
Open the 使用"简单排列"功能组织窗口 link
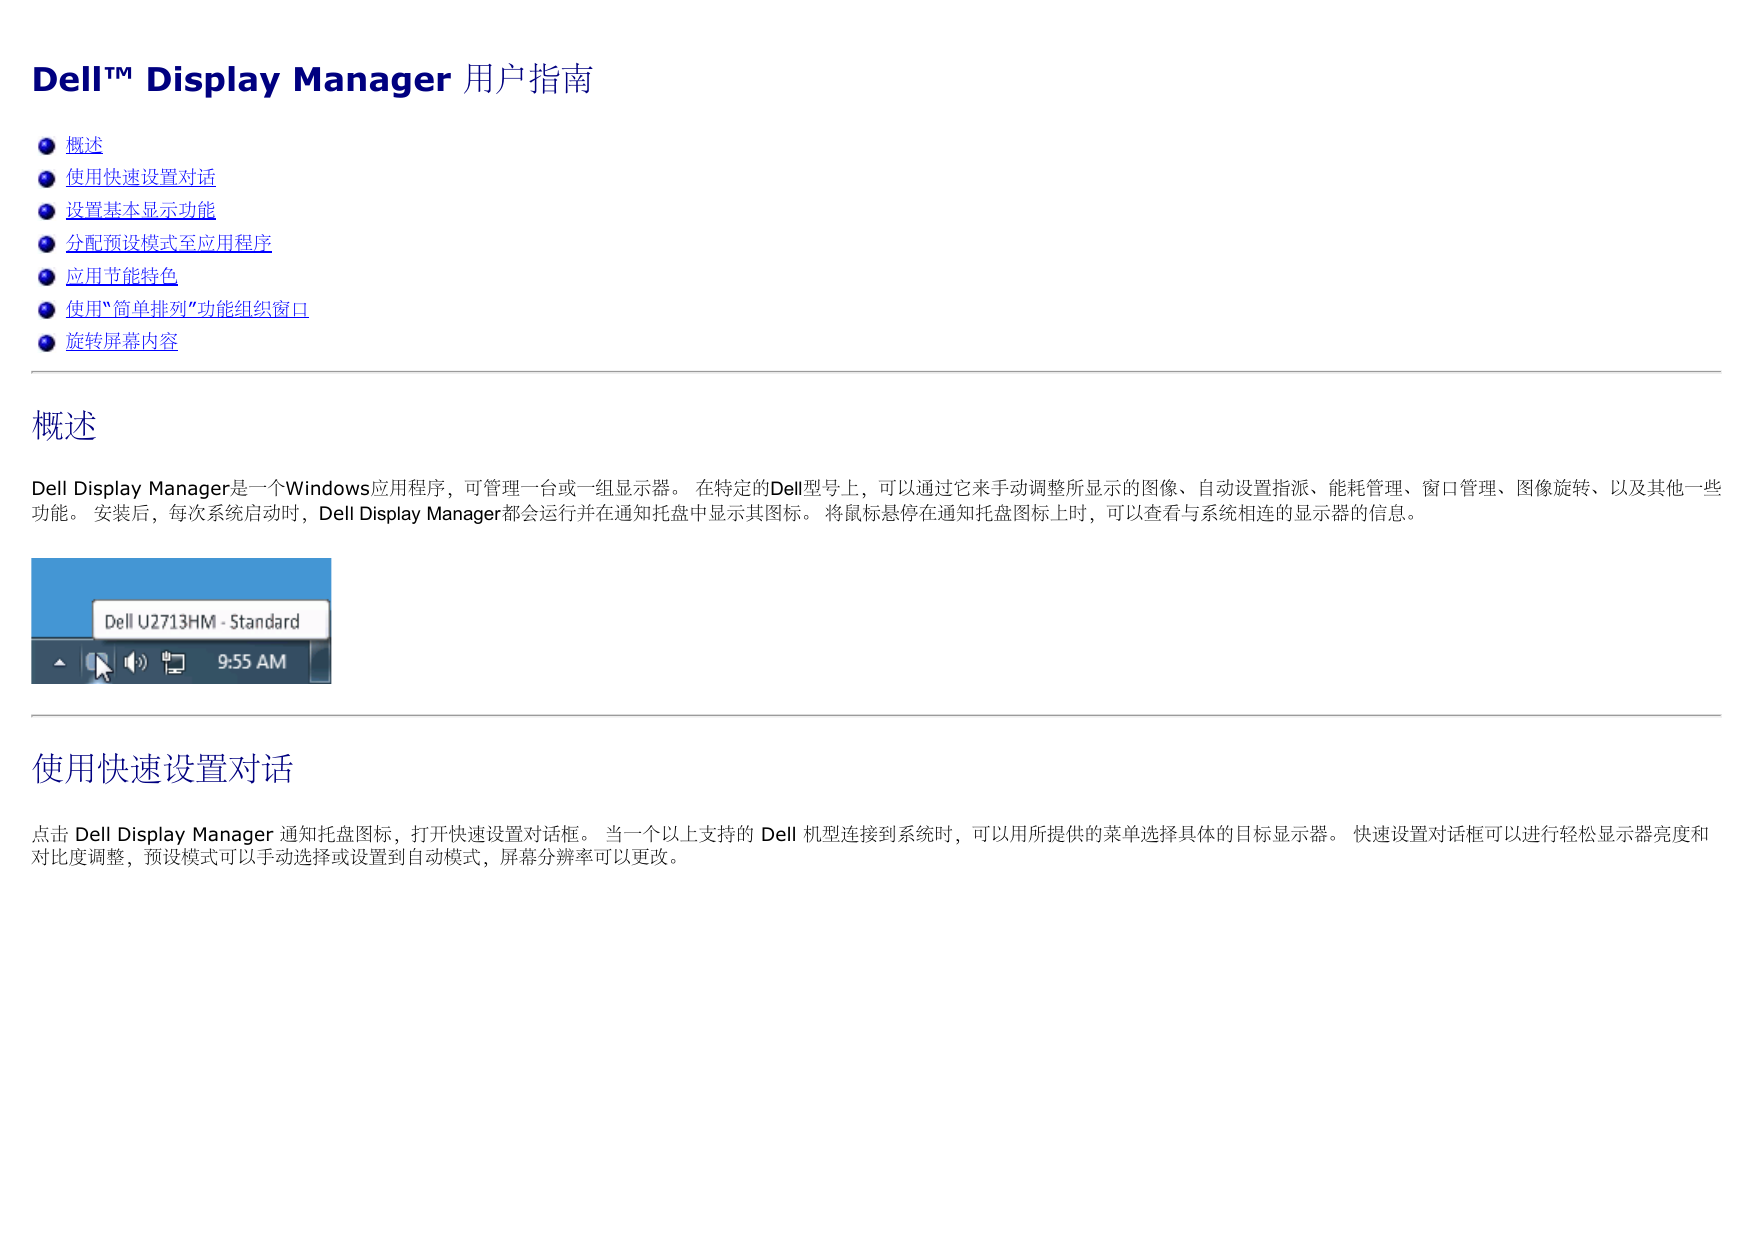[x=187, y=309]
